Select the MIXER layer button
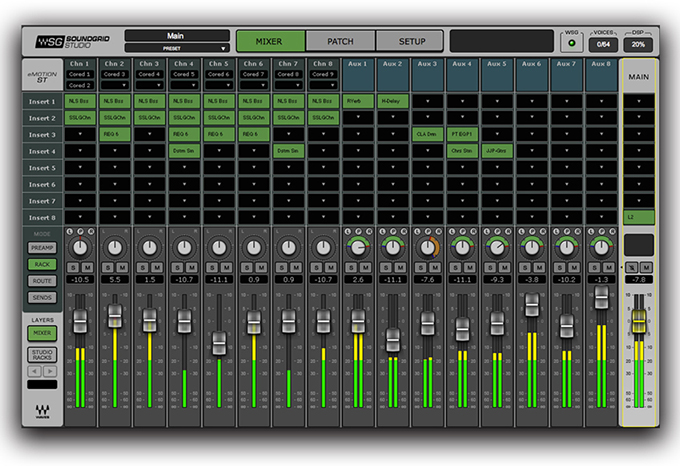Viewport: 680px width, 466px height. (x=42, y=333)
